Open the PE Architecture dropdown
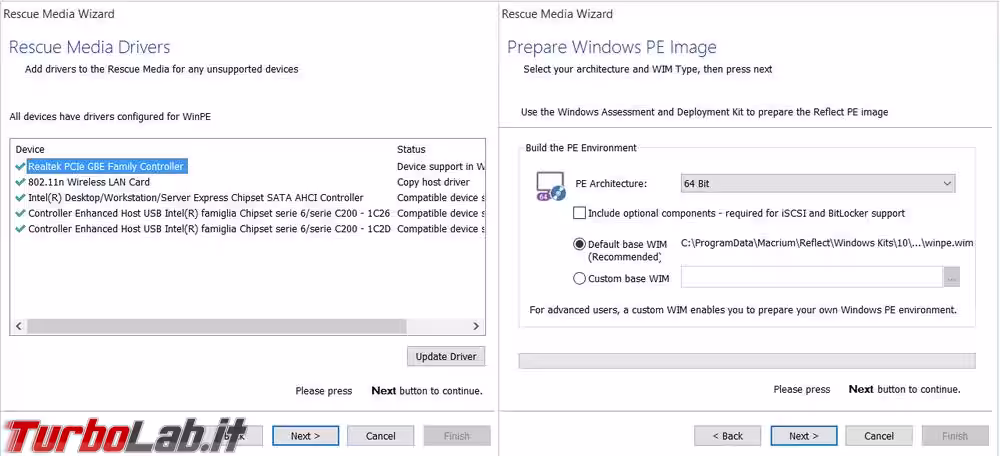The image size is (1000, 456). (x=817, y=184)
